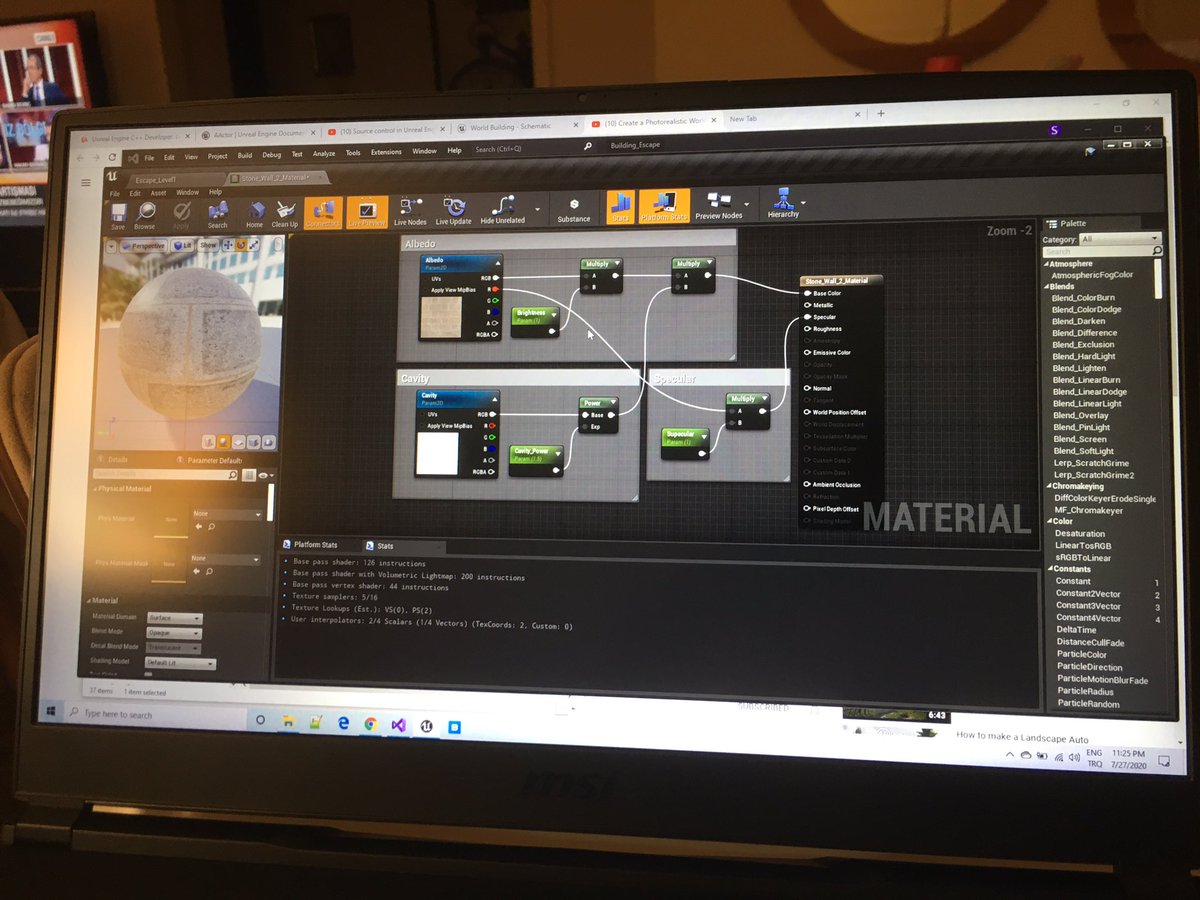This screenshot has width=1200, height=900.
Task: Toggle the Platform Stats toolbar button
Action: 664,206
